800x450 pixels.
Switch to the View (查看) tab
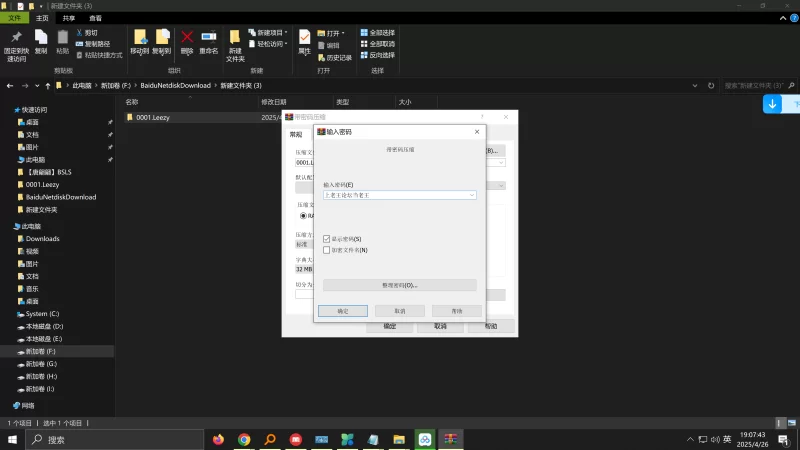(x=95, y=18)
